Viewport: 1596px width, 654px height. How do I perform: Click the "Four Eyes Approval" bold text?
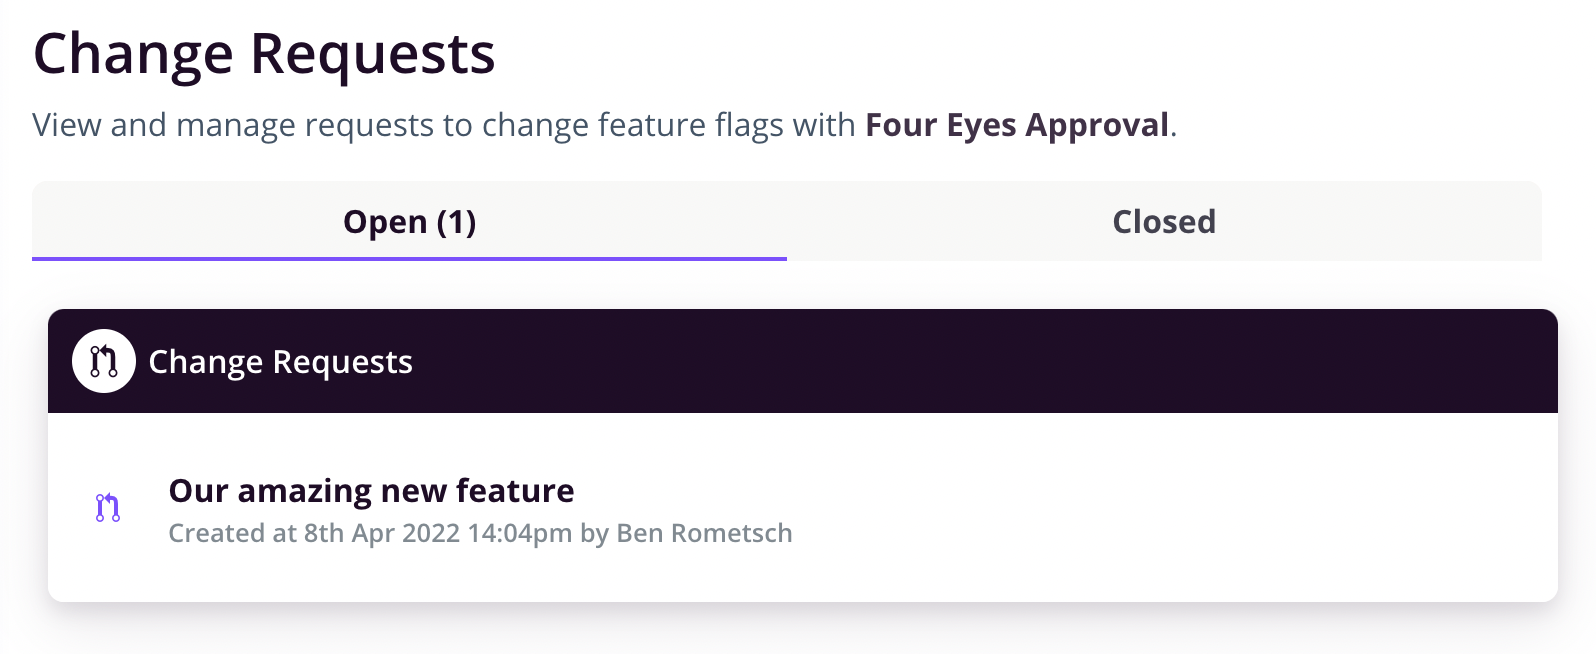(x=1016, y=125)
